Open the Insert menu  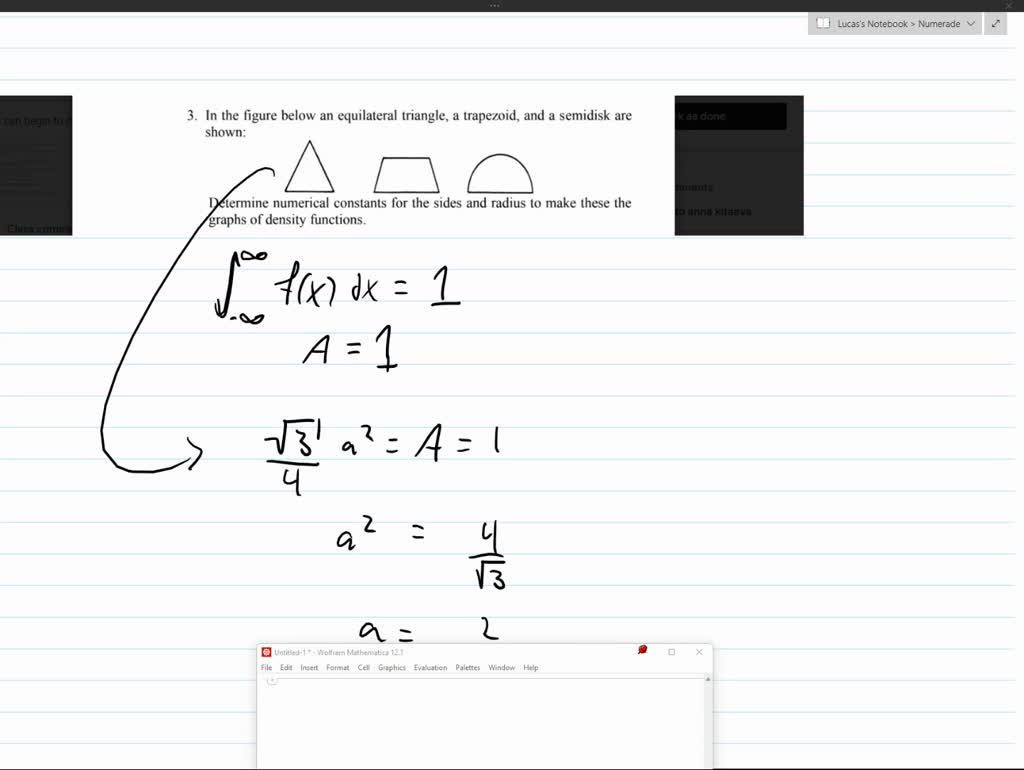(x=309, y=667)
